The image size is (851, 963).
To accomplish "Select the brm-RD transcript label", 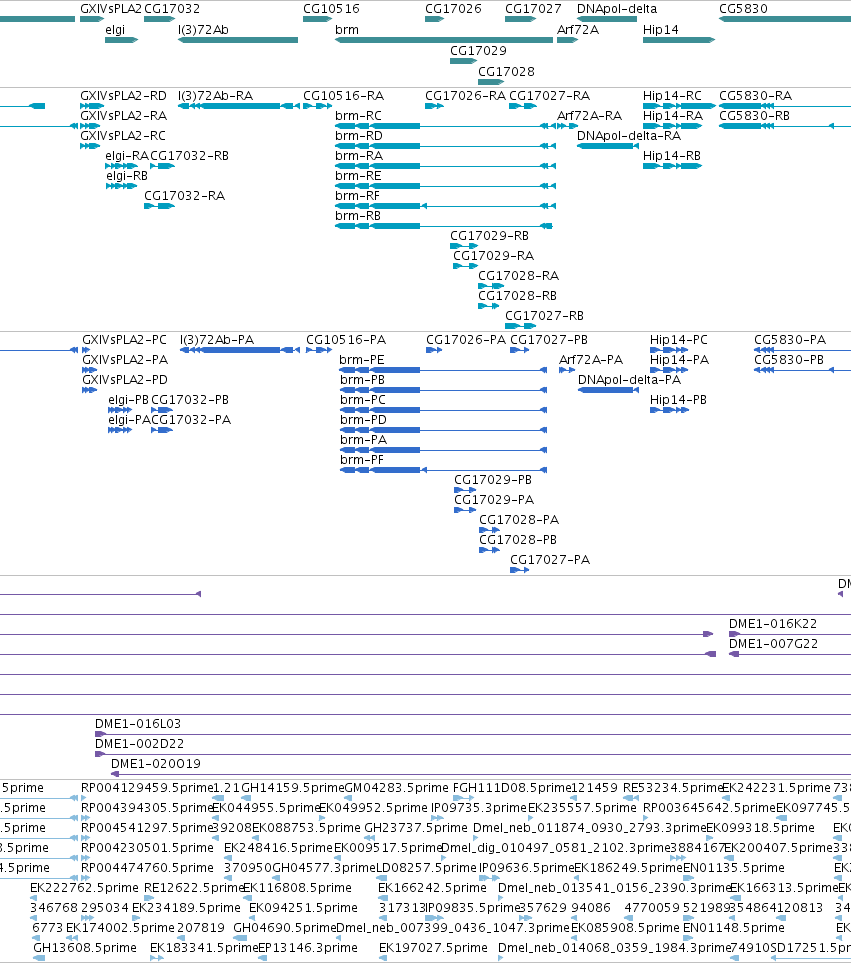I will point(359,136).
